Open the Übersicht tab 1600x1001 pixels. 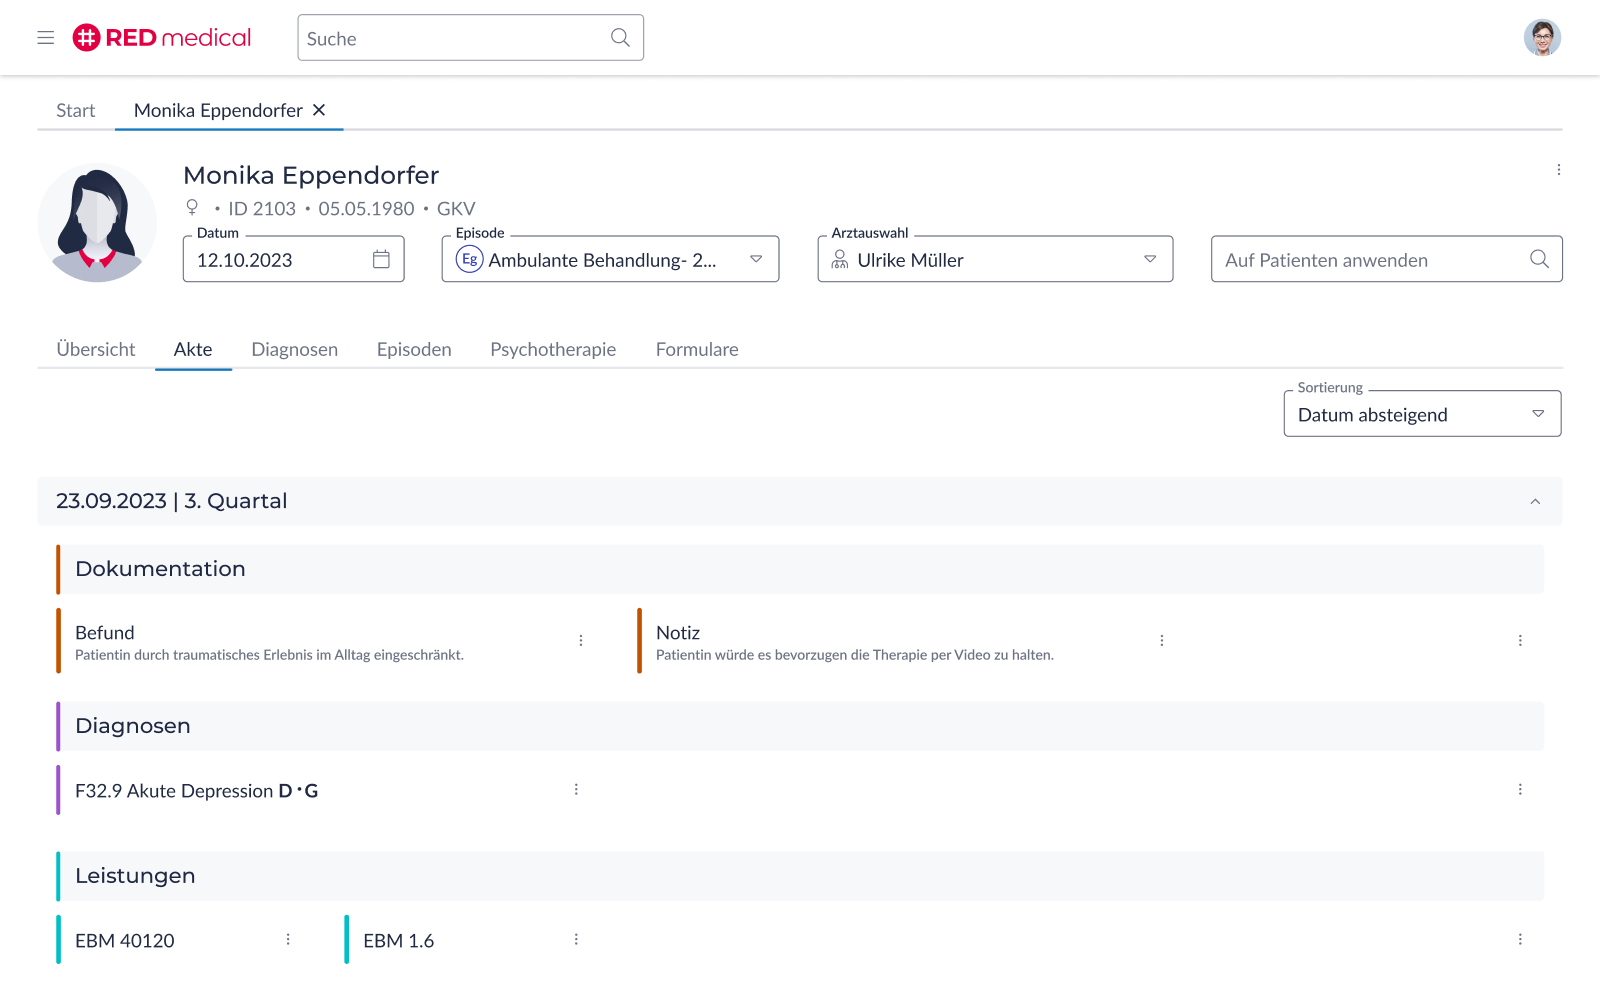96,349
